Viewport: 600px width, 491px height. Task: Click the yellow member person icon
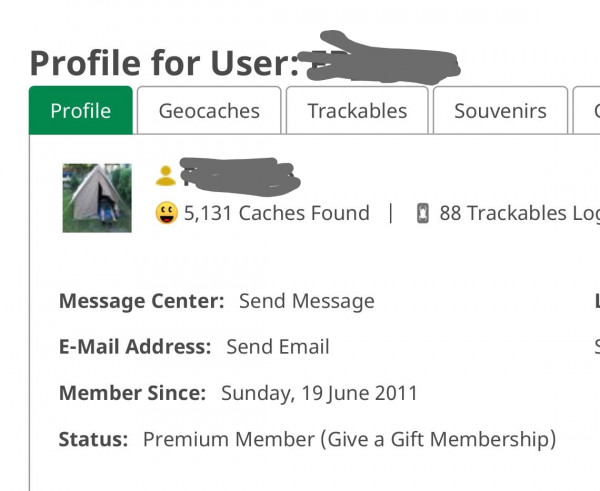[x=166, y=176]
